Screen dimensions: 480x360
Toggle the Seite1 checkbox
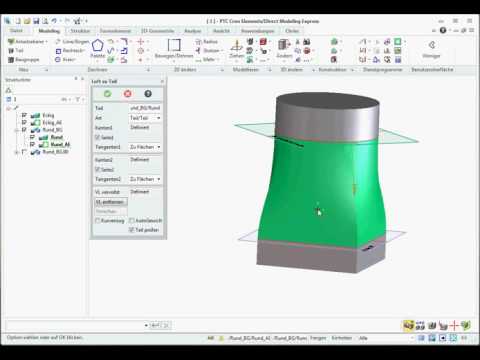pyautogui.click(x=98, y=137)
